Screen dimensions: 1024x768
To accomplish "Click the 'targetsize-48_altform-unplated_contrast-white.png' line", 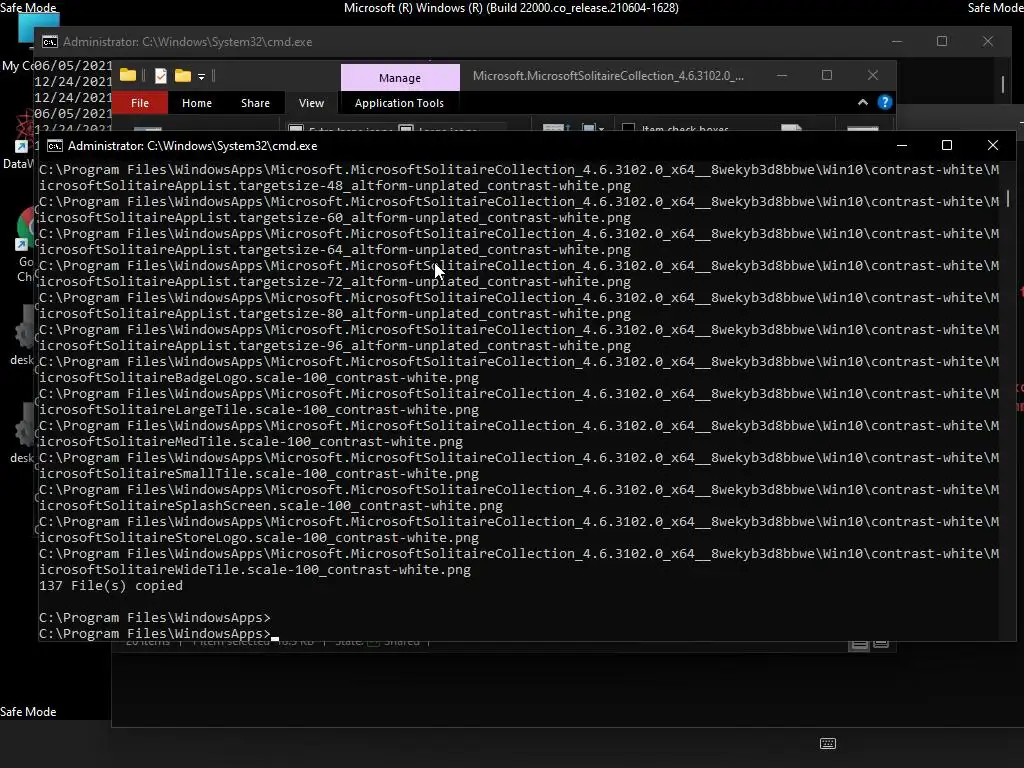I will 335,185.
